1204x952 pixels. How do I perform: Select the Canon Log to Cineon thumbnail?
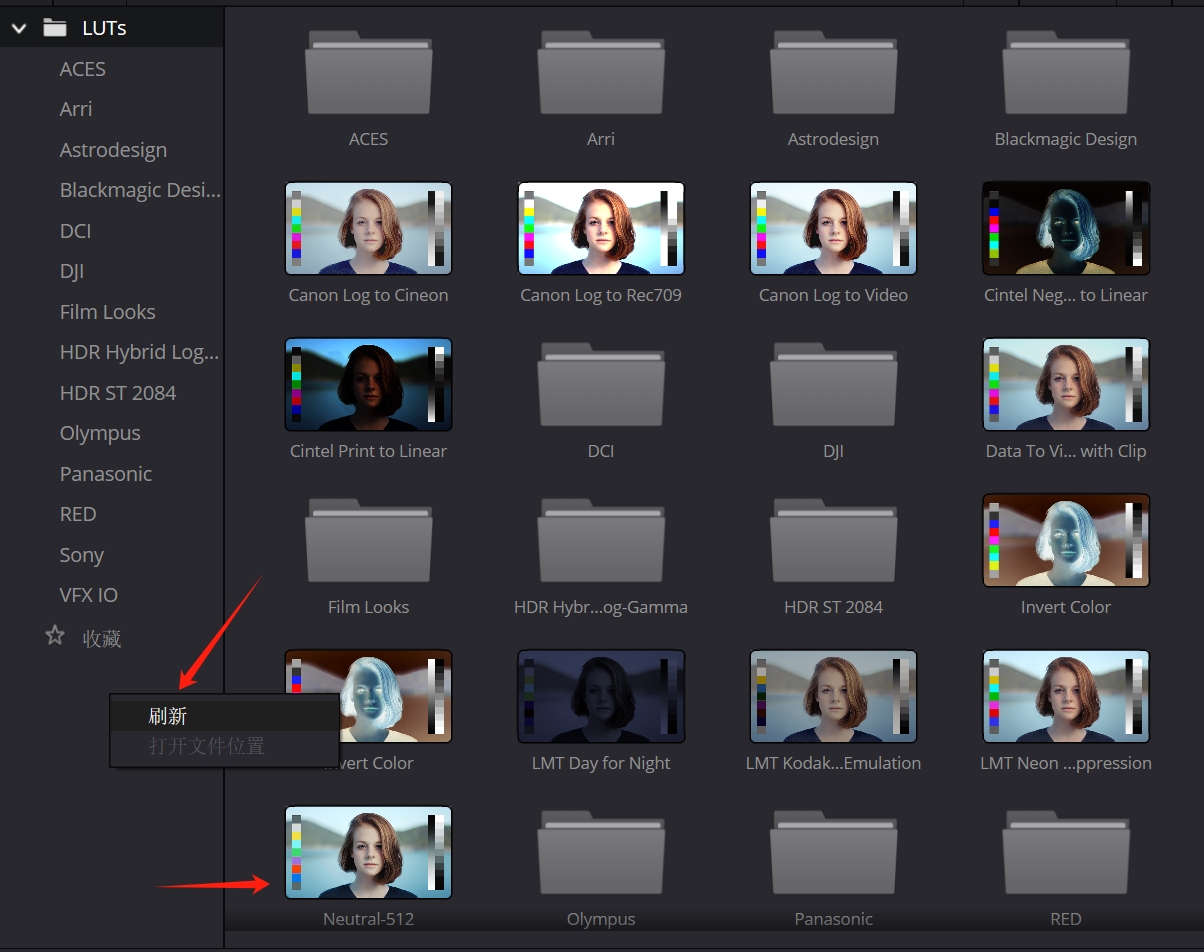tap(368, 228)
